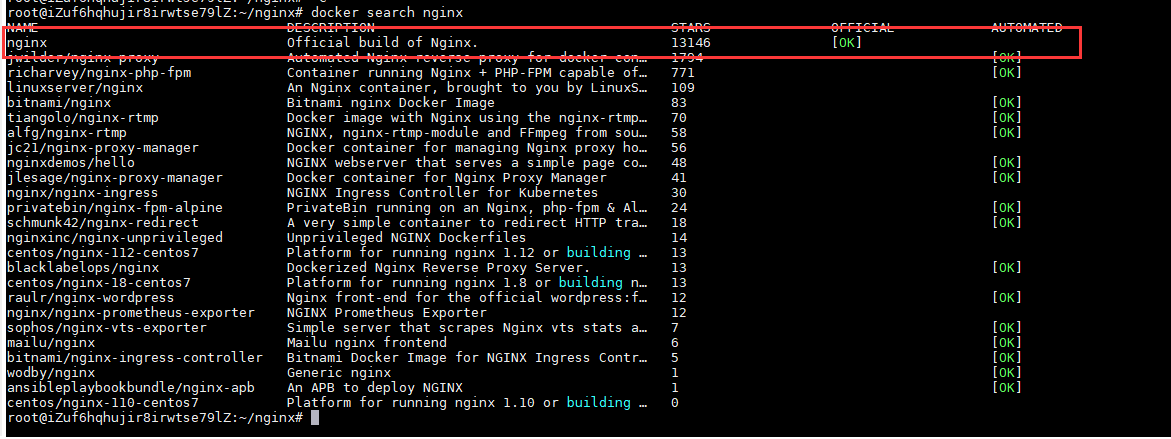Click the 'Mailu nginx frontend' description
1171x439 pixels.
367,341
